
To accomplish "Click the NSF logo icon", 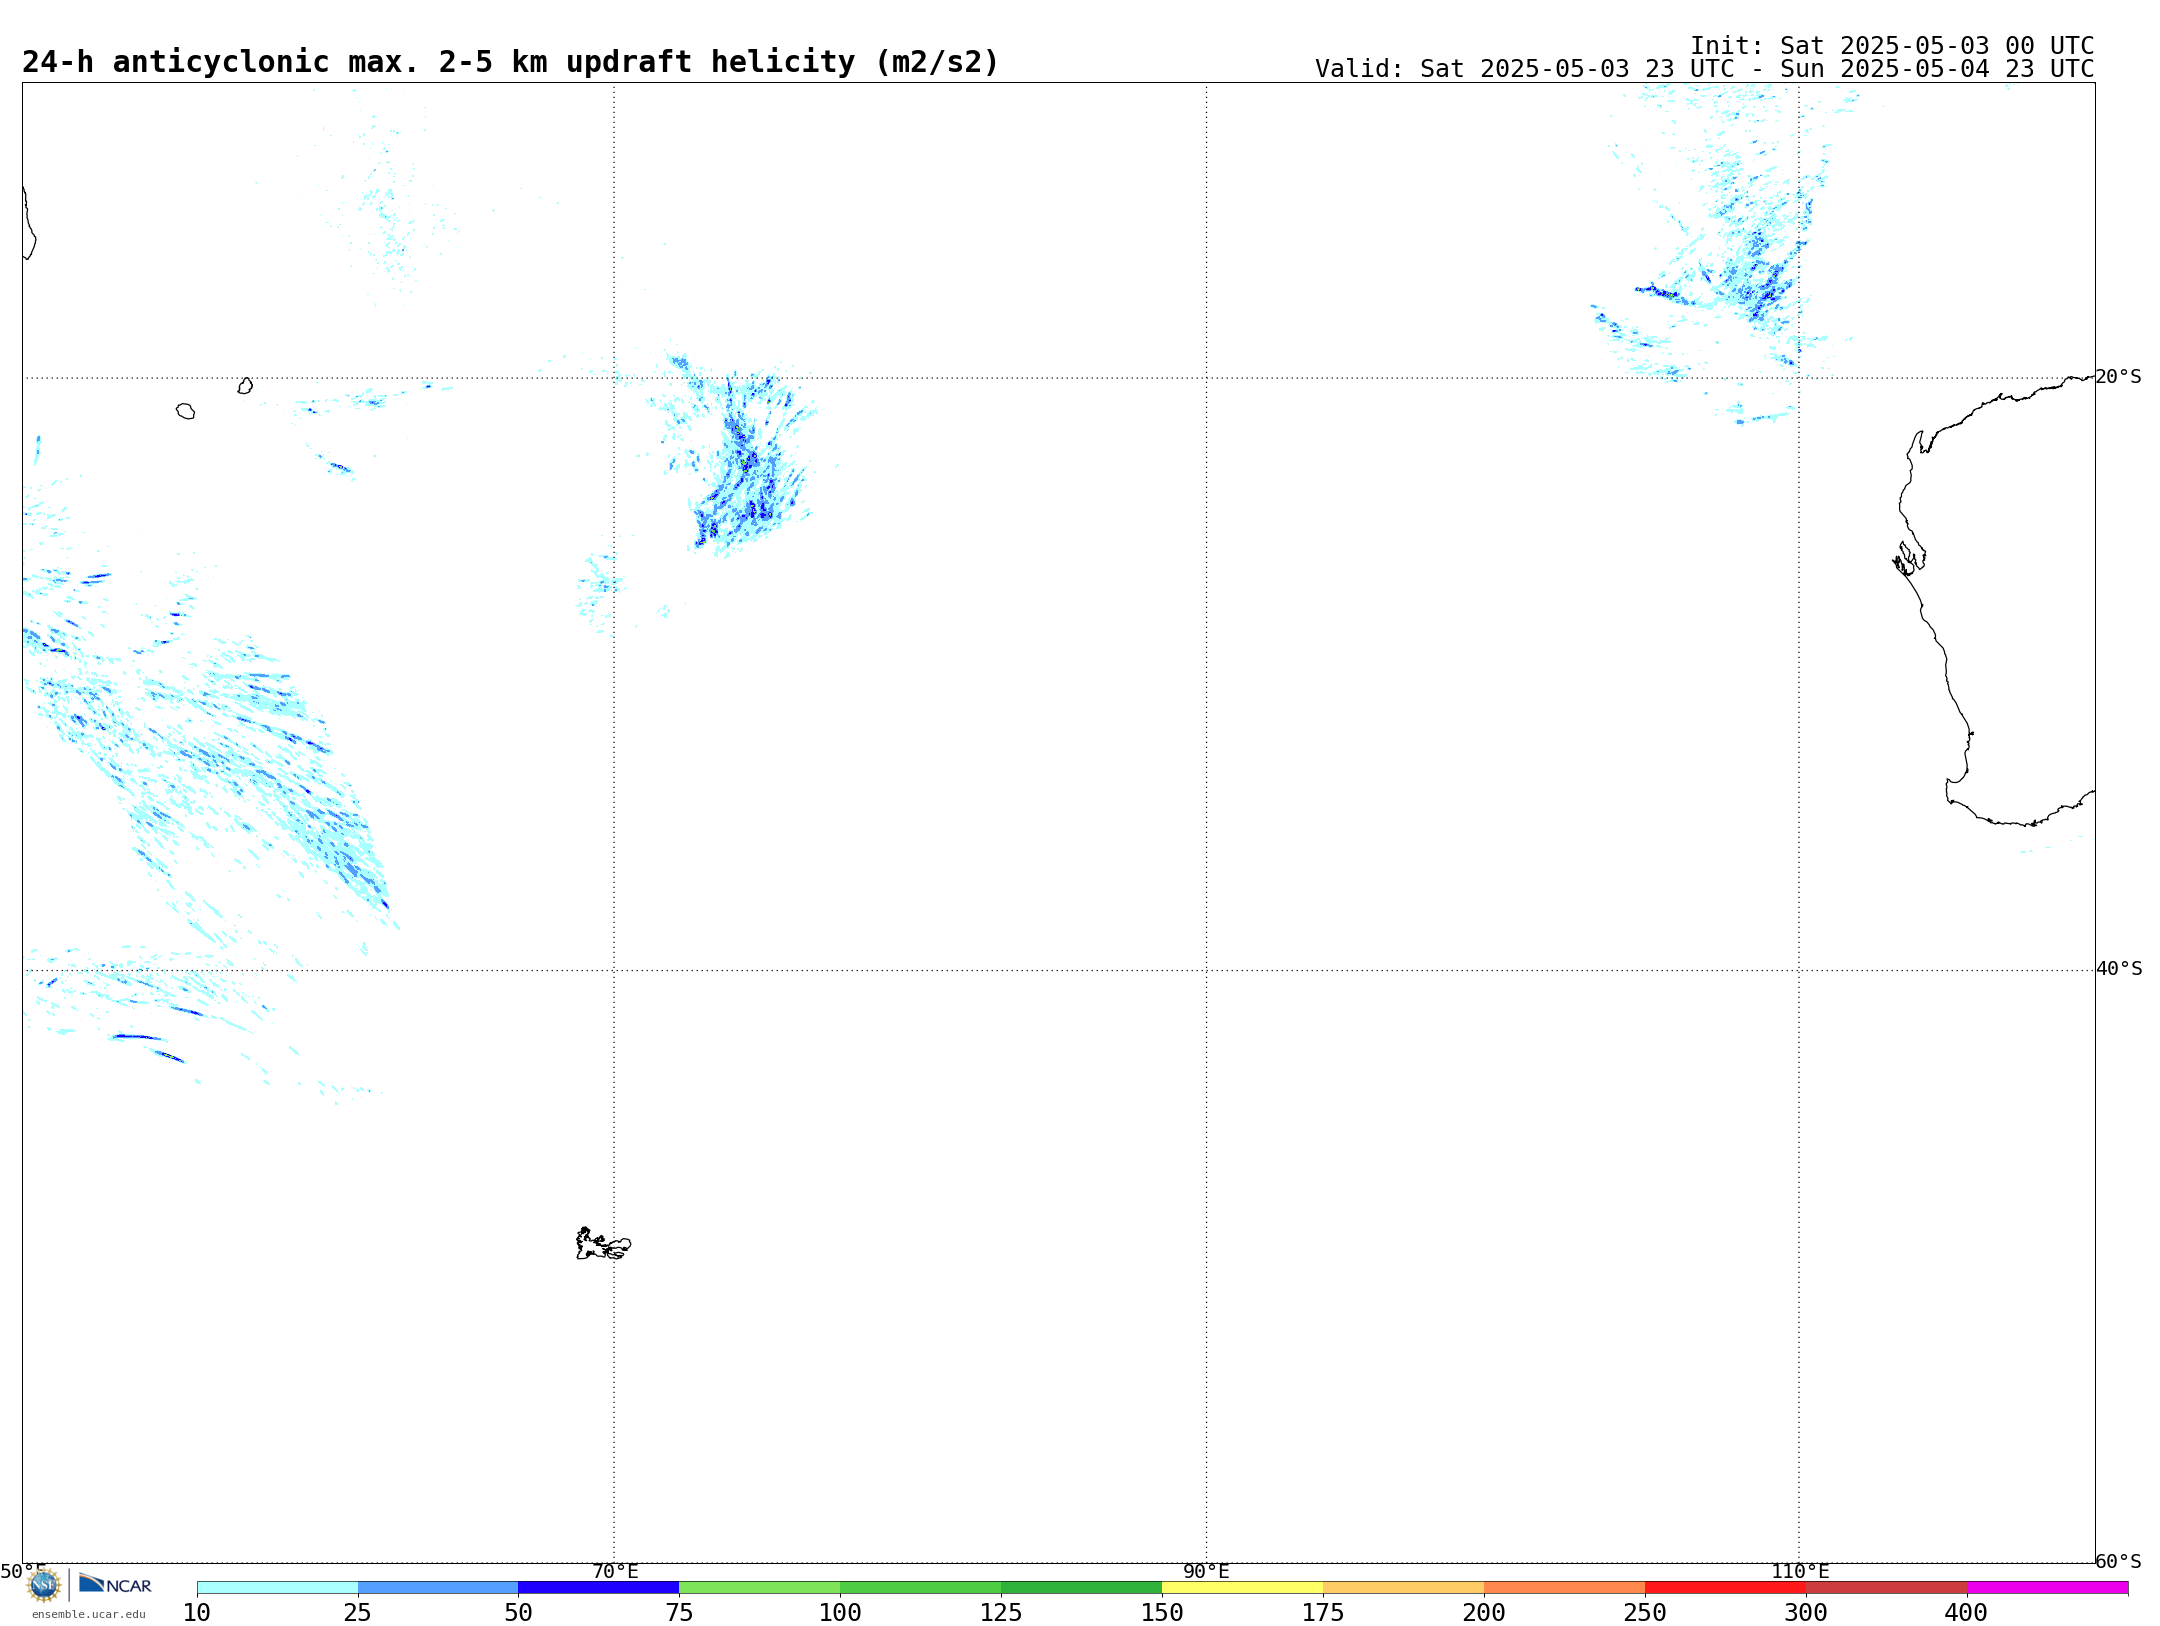I will (44, 1585).
